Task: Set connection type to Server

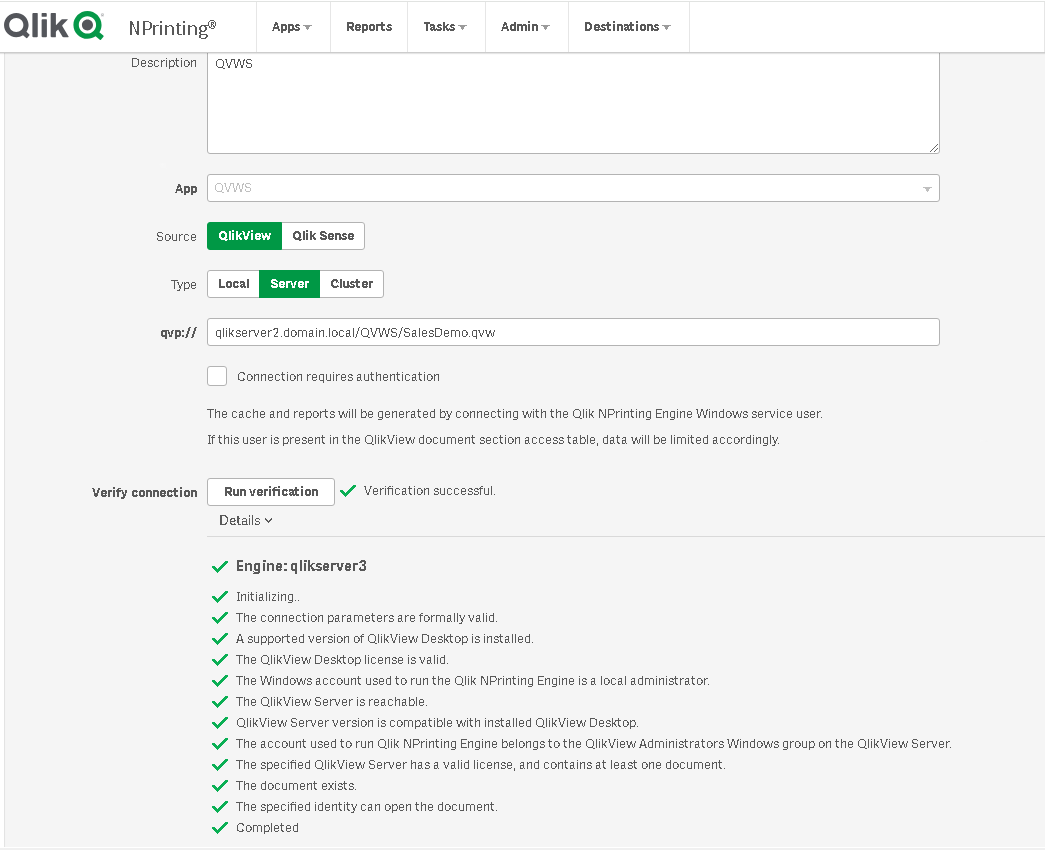Action: [289, 284]
